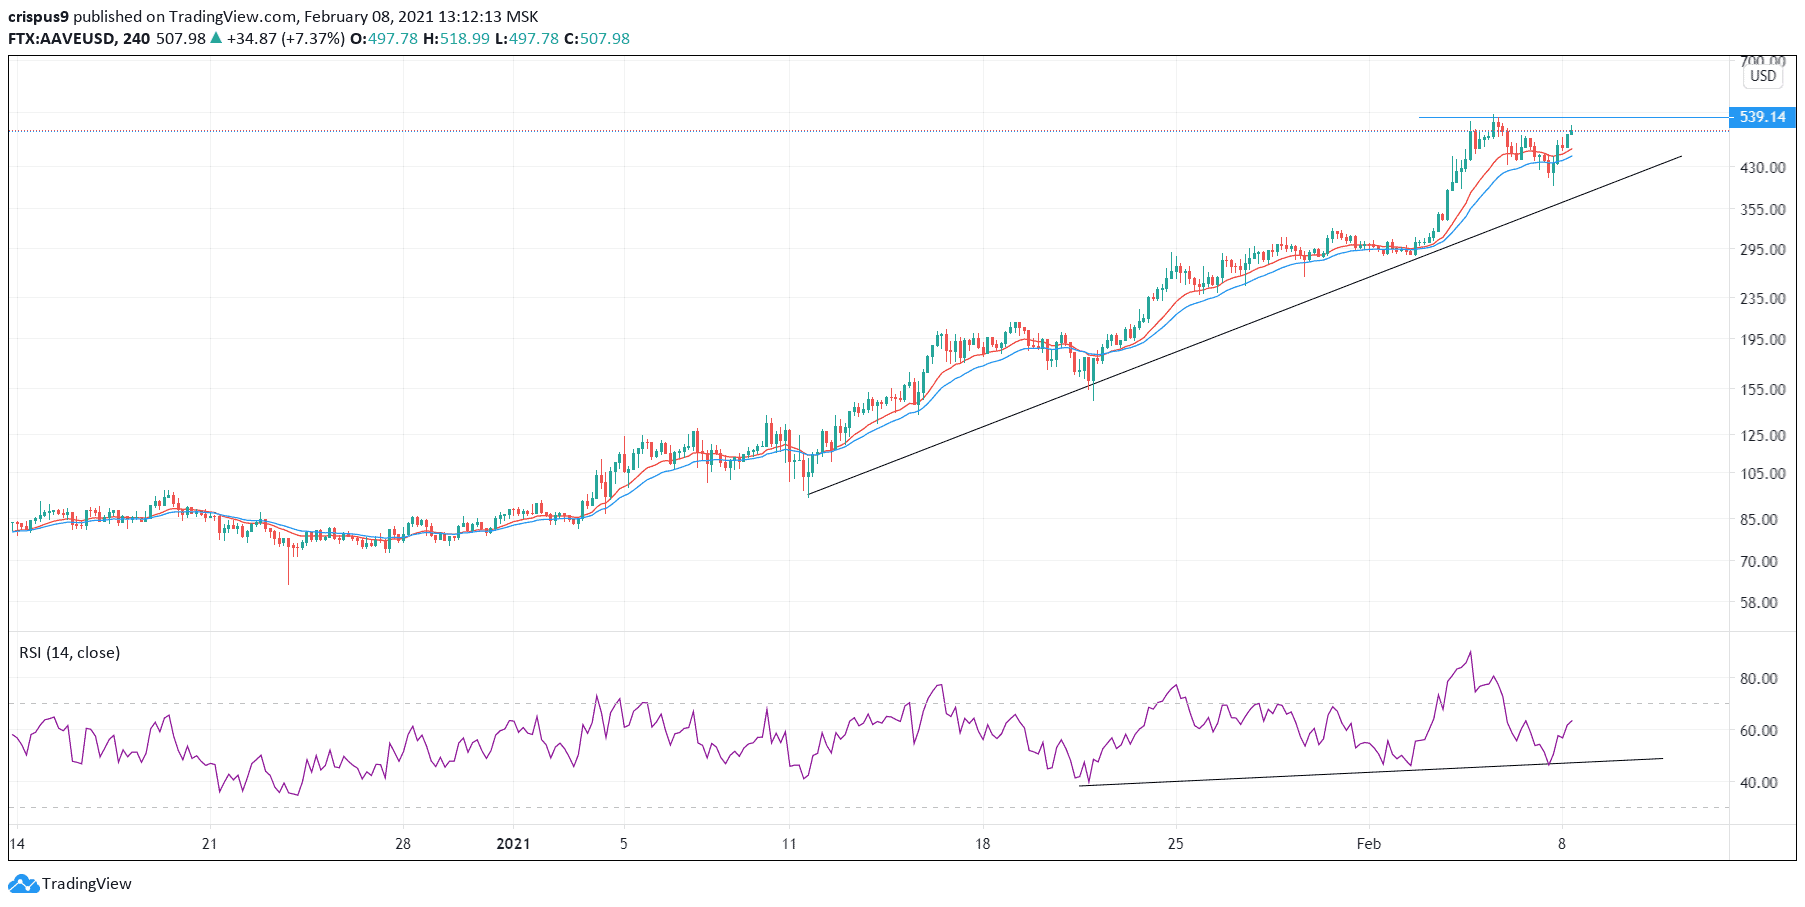Click the 355.00 price axis label
This screenshot has width=1805, height=907.
[1763, 210]
